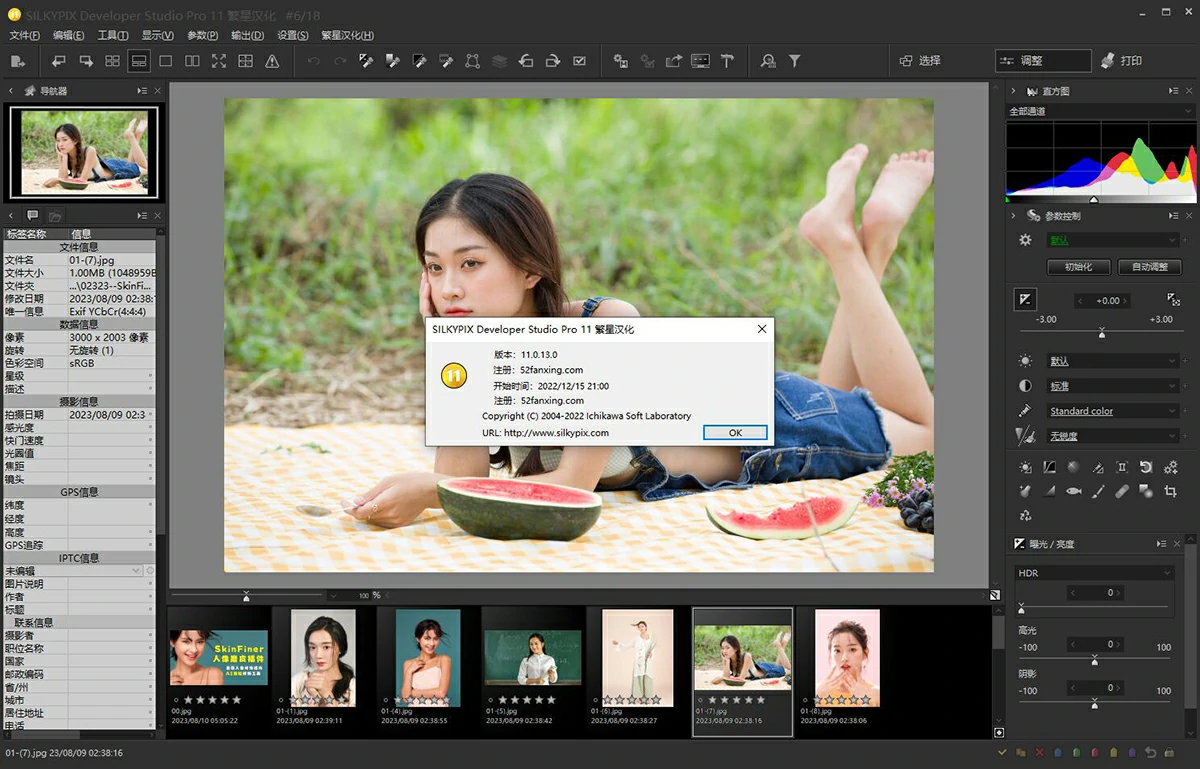Enable side-by-side compare view icon

coord(192,61)
